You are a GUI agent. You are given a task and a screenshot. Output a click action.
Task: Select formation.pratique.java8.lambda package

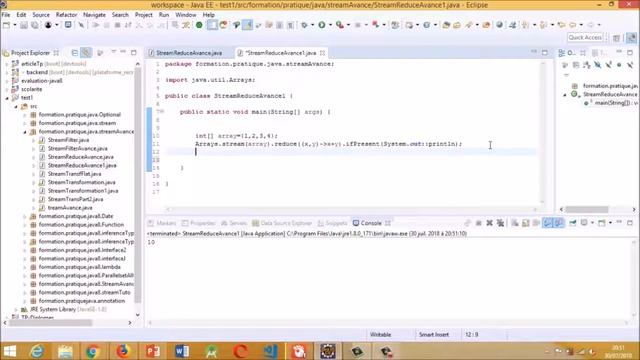80,267
